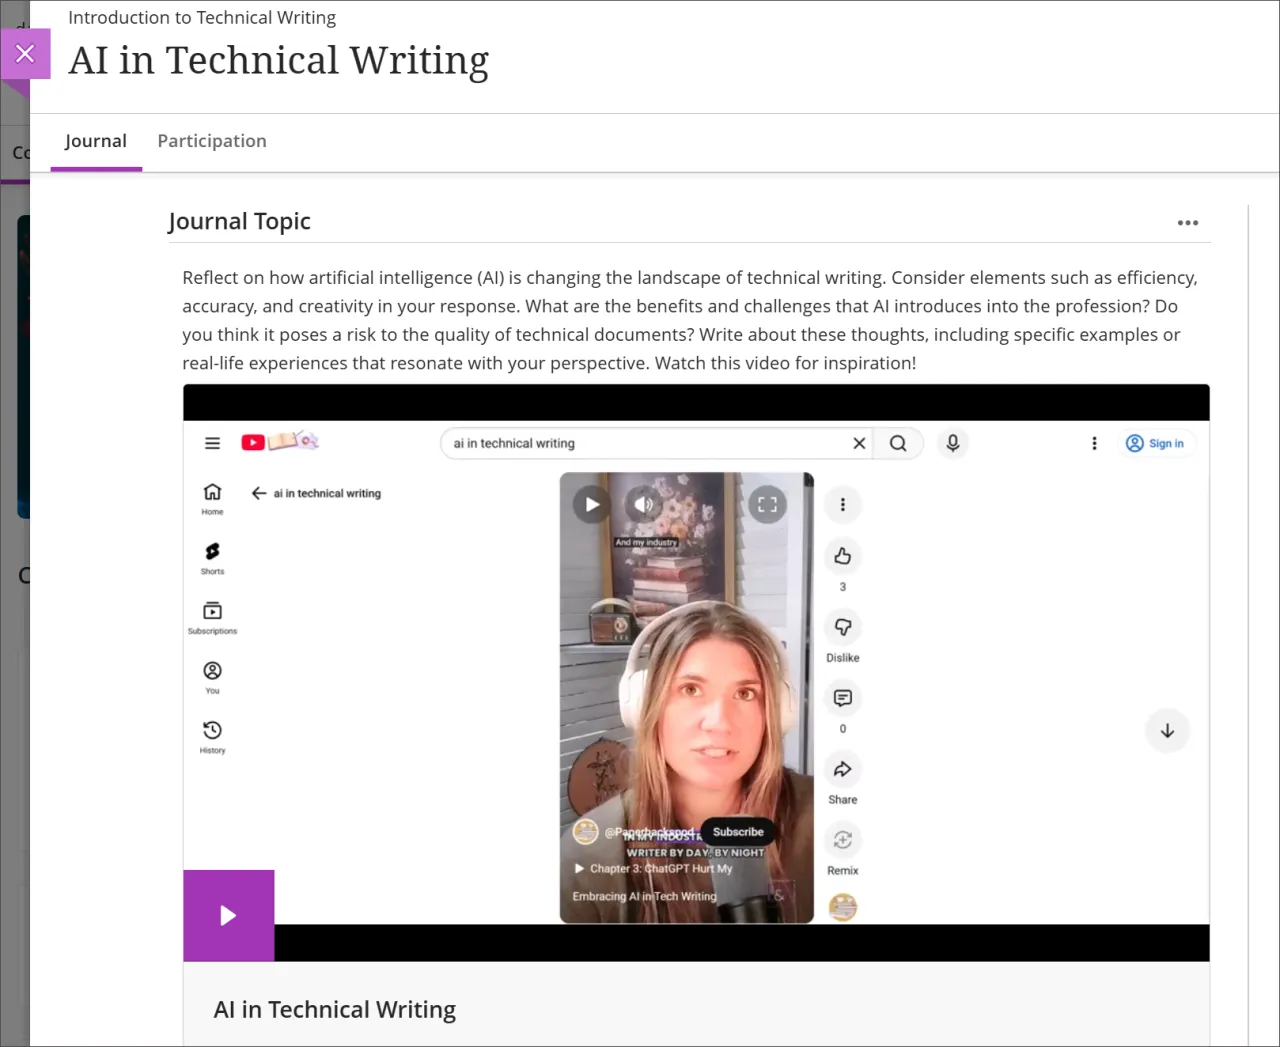This screenshot has height=1047, width=1280.
Task: Clear the search query with the X icon
Action: 858,443
